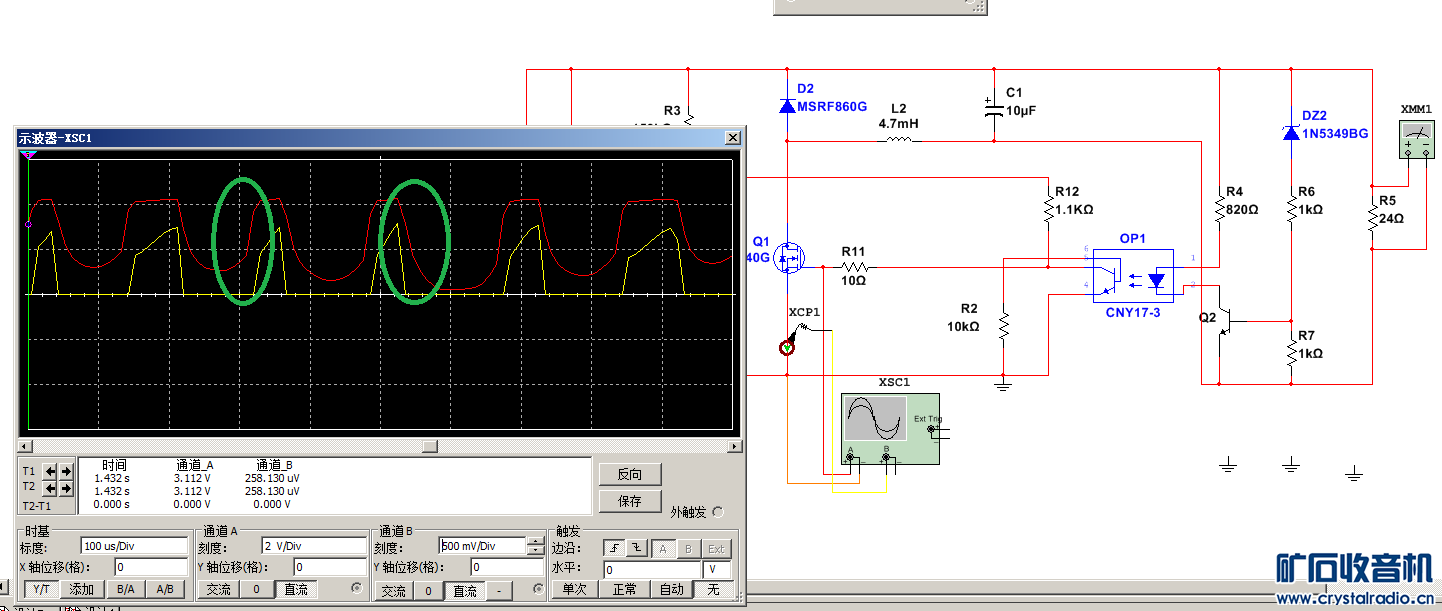1442x611 pixels.
Task: Toggle channel A 交流 AC coupling
Action: [218, 590]
